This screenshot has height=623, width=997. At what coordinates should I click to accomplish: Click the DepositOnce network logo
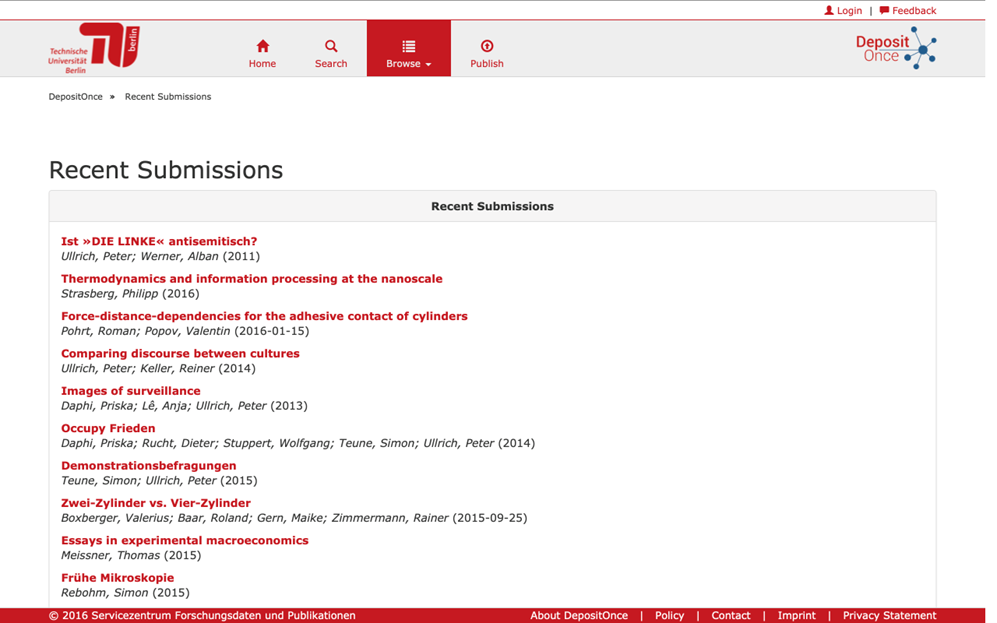point(896,48)
